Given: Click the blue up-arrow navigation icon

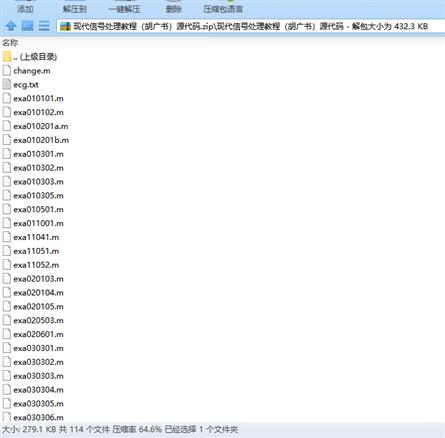Looking at the screenshot, I should point(11,26).
